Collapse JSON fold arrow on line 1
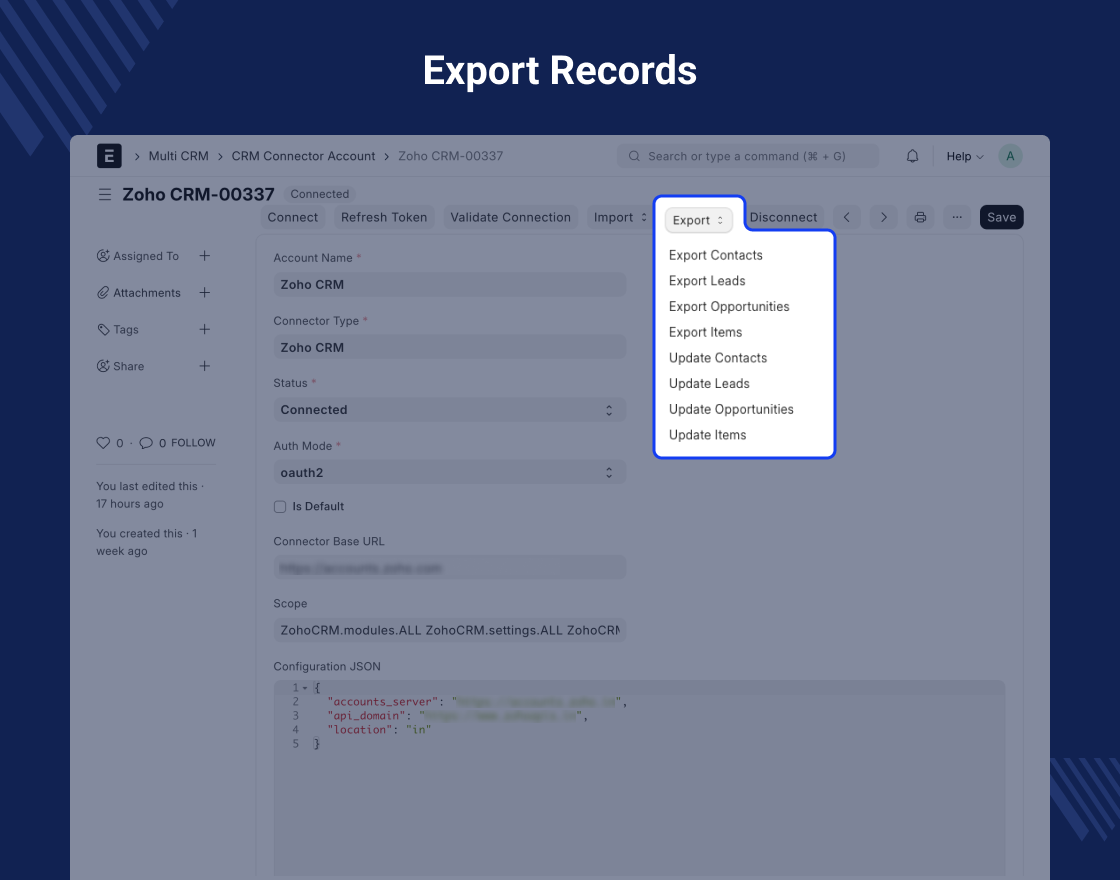The image size is (1120, 880). (x=305, y=688)
